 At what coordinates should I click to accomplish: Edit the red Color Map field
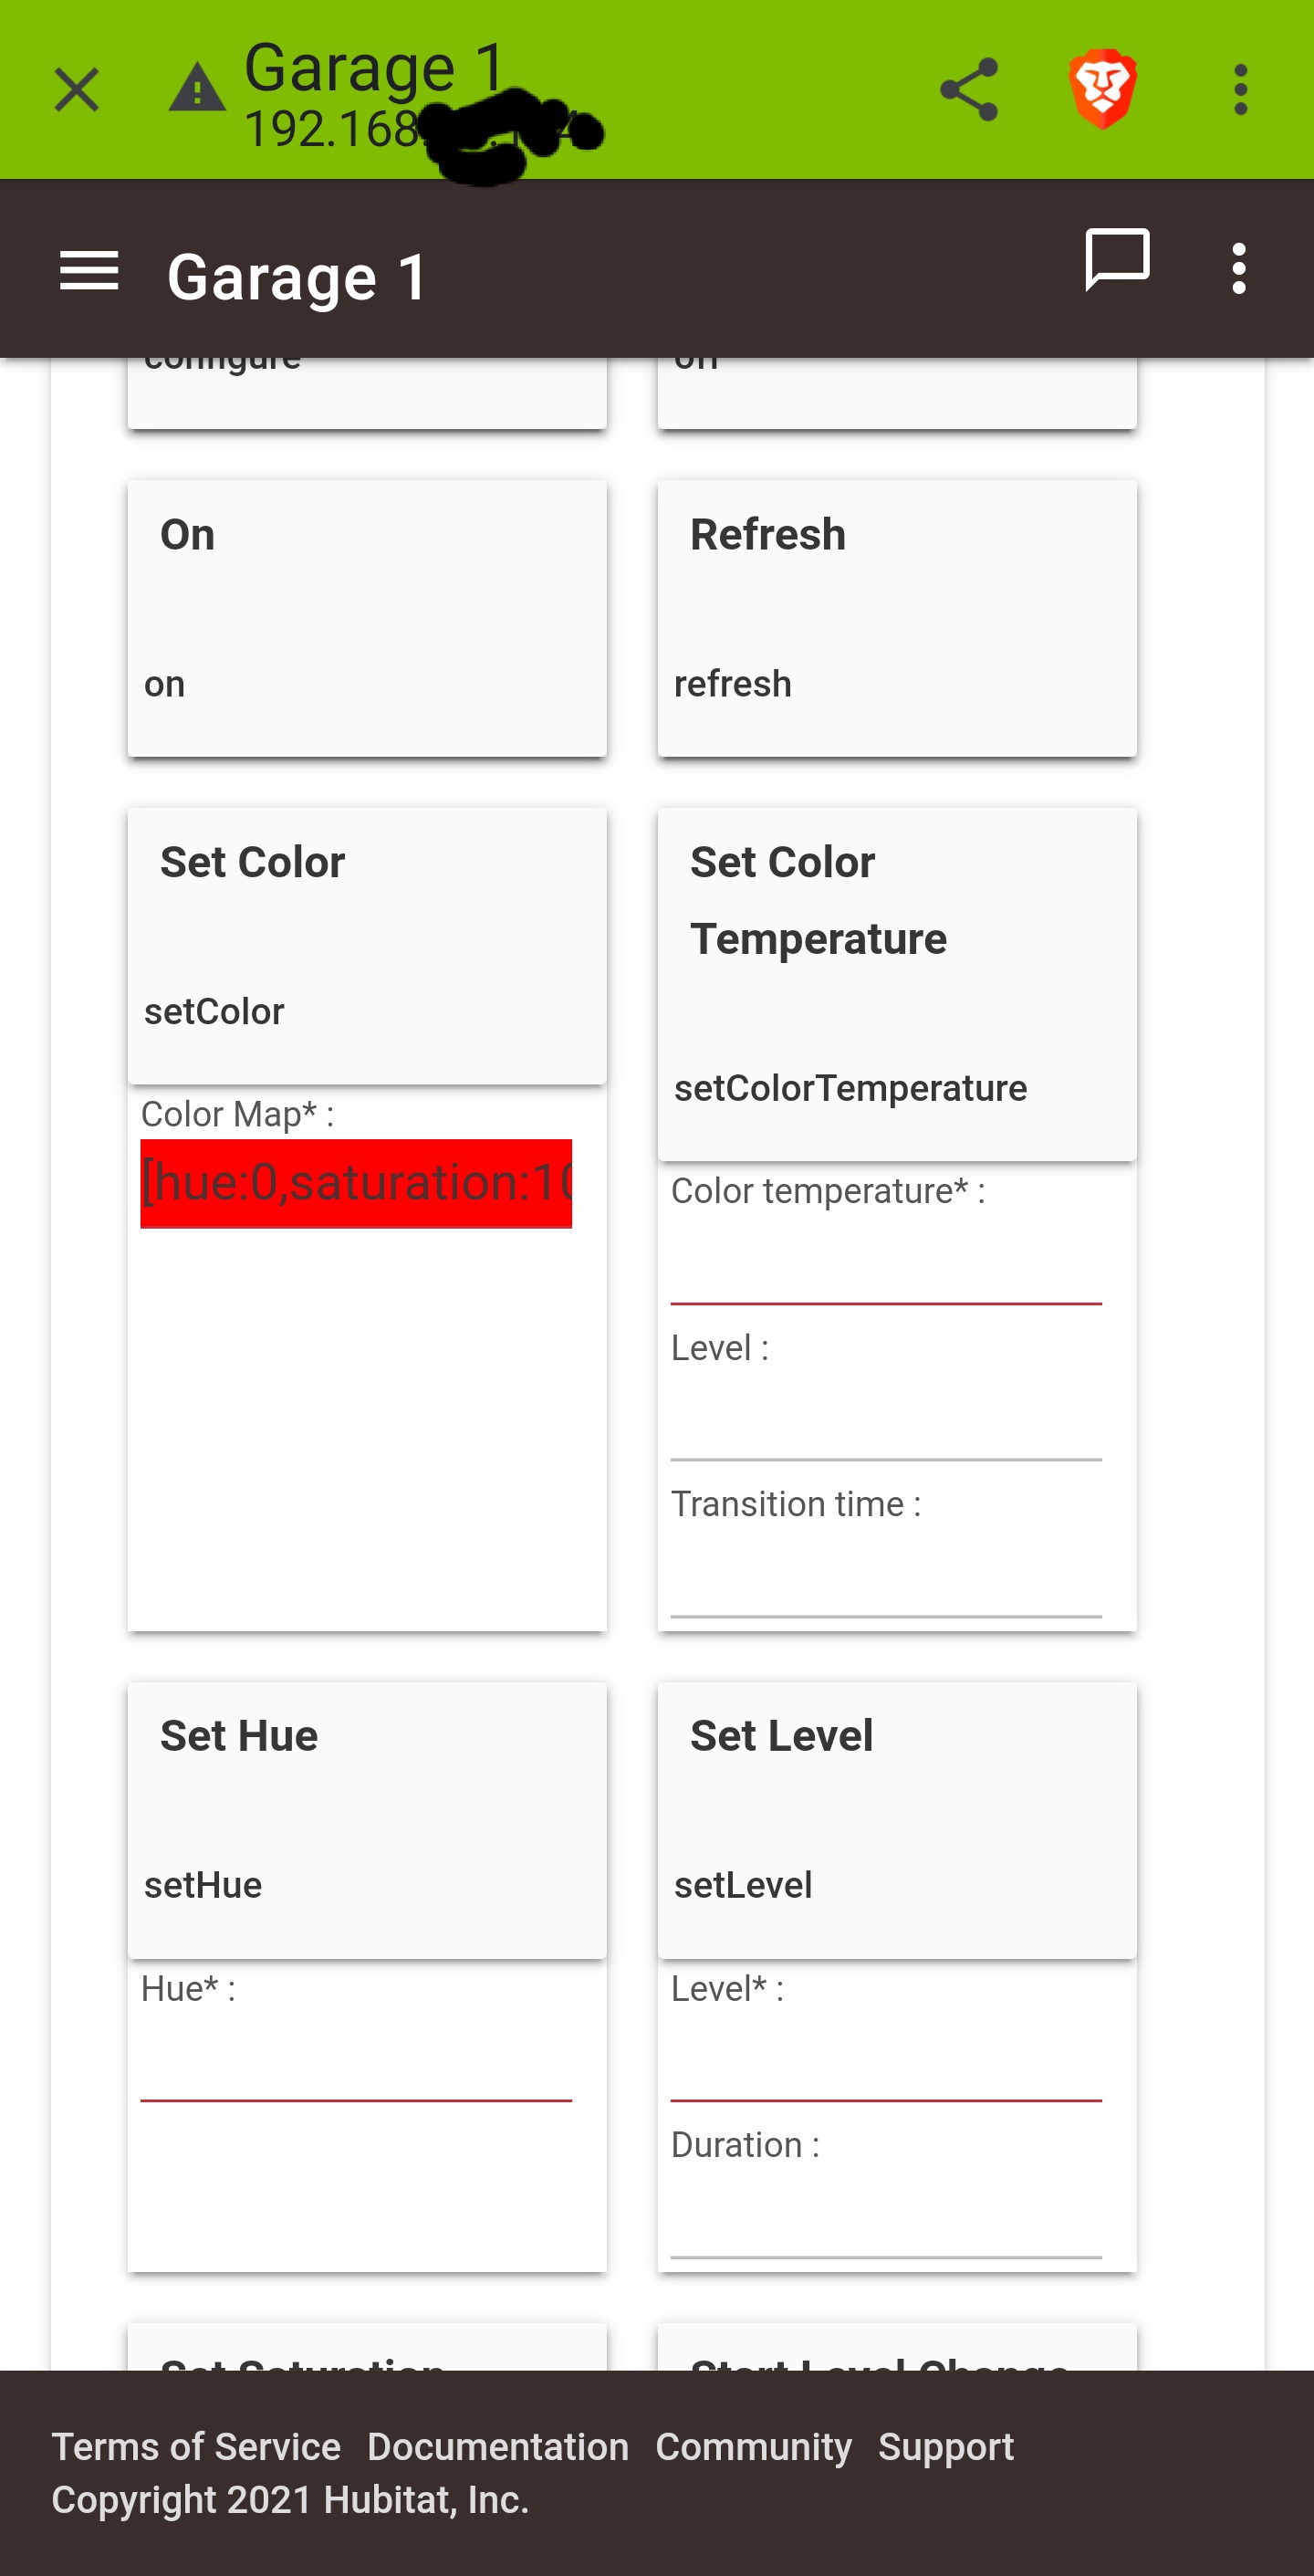tap(356, 1183)
